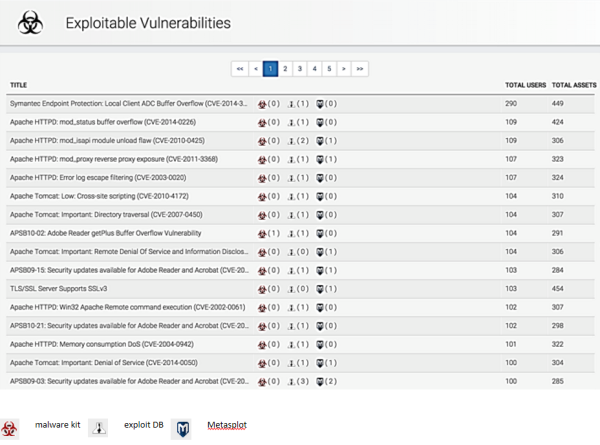Click the exploit DB legend icon
The image size is (600, 445).
point(98,427)
